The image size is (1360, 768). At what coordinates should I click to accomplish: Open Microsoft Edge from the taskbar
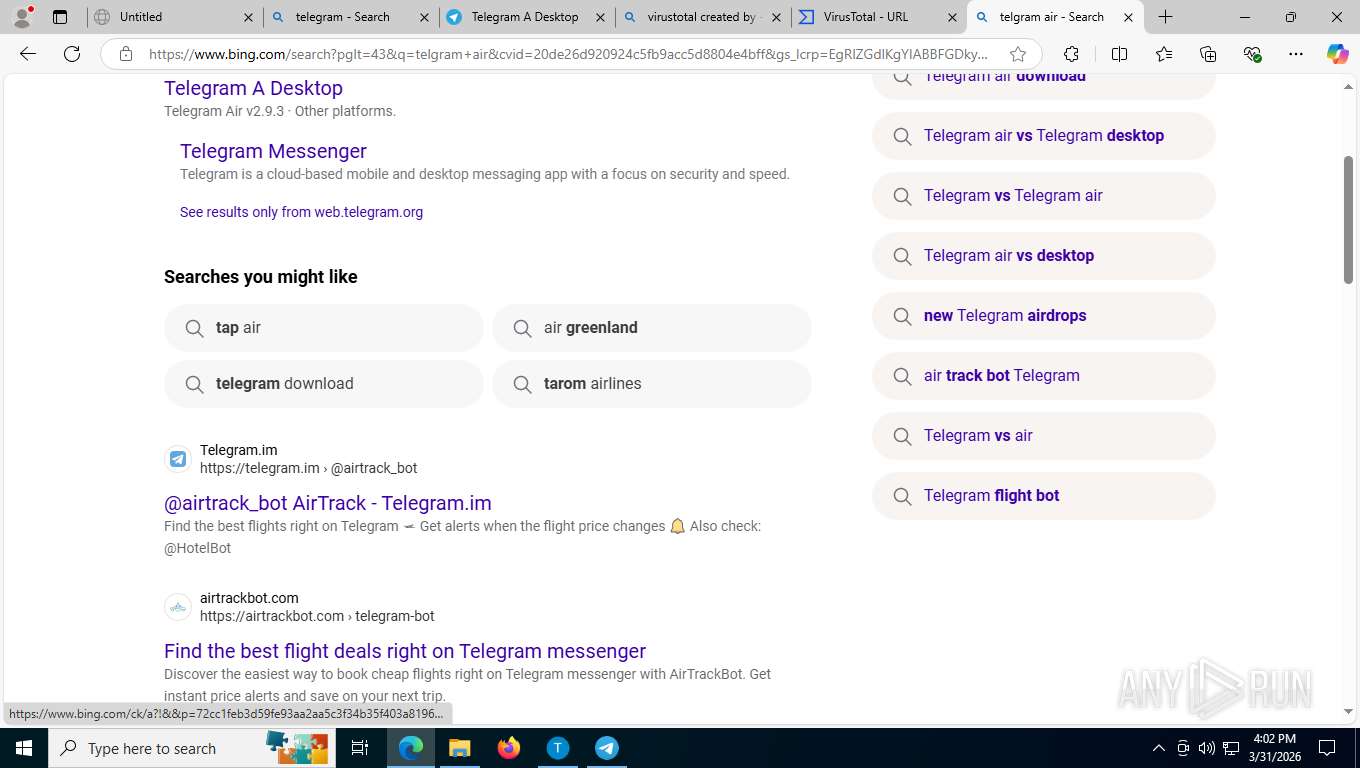(411, 748)
